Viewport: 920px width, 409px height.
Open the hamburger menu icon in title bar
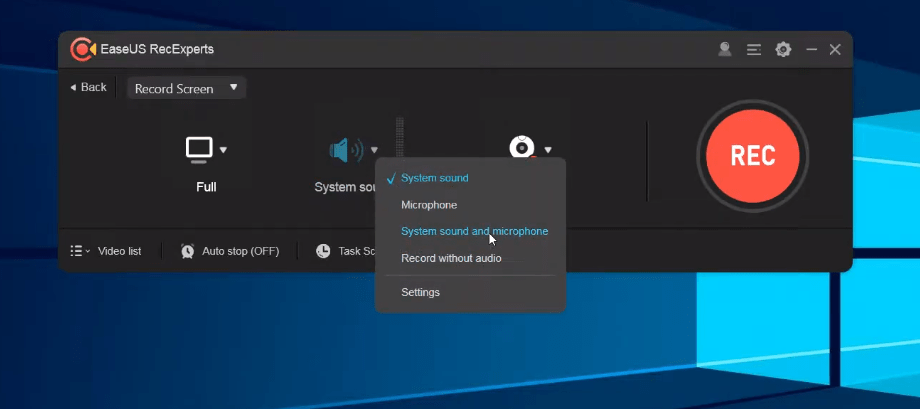[x=754, y=50]
